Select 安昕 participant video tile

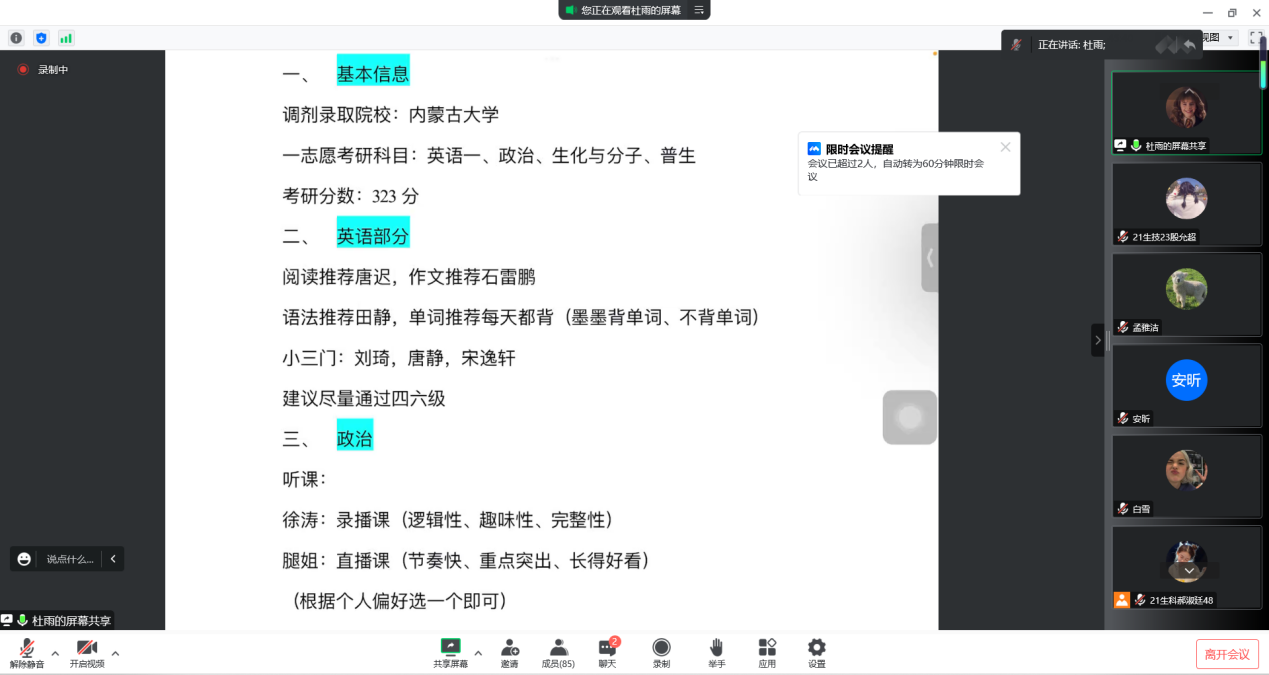click(1186, 386)
